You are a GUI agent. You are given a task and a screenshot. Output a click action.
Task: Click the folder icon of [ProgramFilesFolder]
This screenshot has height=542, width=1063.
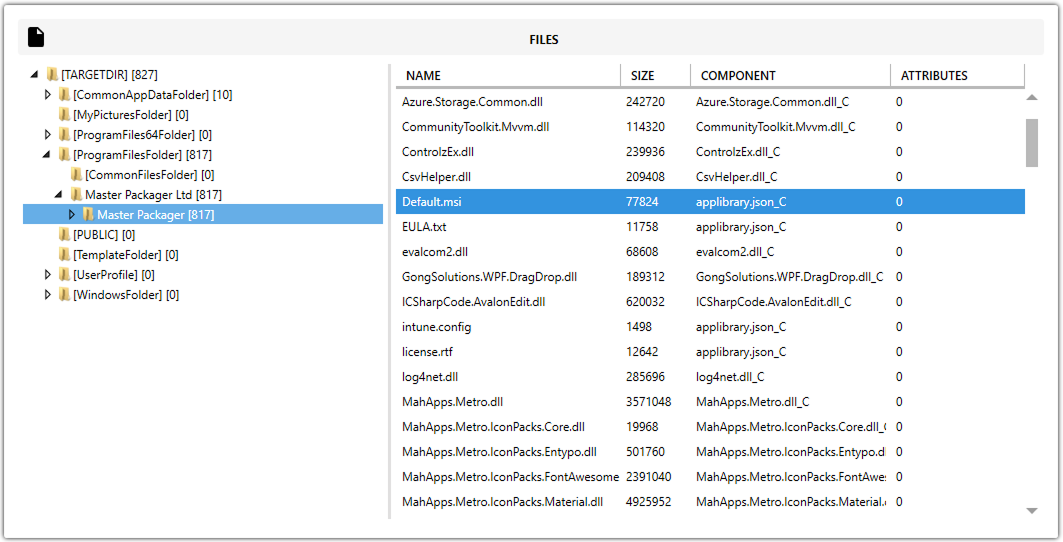64,155
